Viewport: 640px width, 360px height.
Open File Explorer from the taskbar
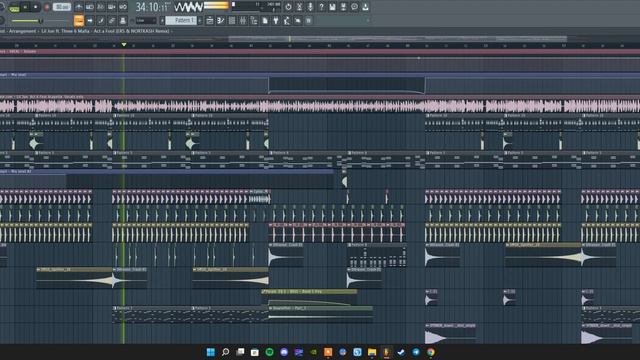[372, 352]
